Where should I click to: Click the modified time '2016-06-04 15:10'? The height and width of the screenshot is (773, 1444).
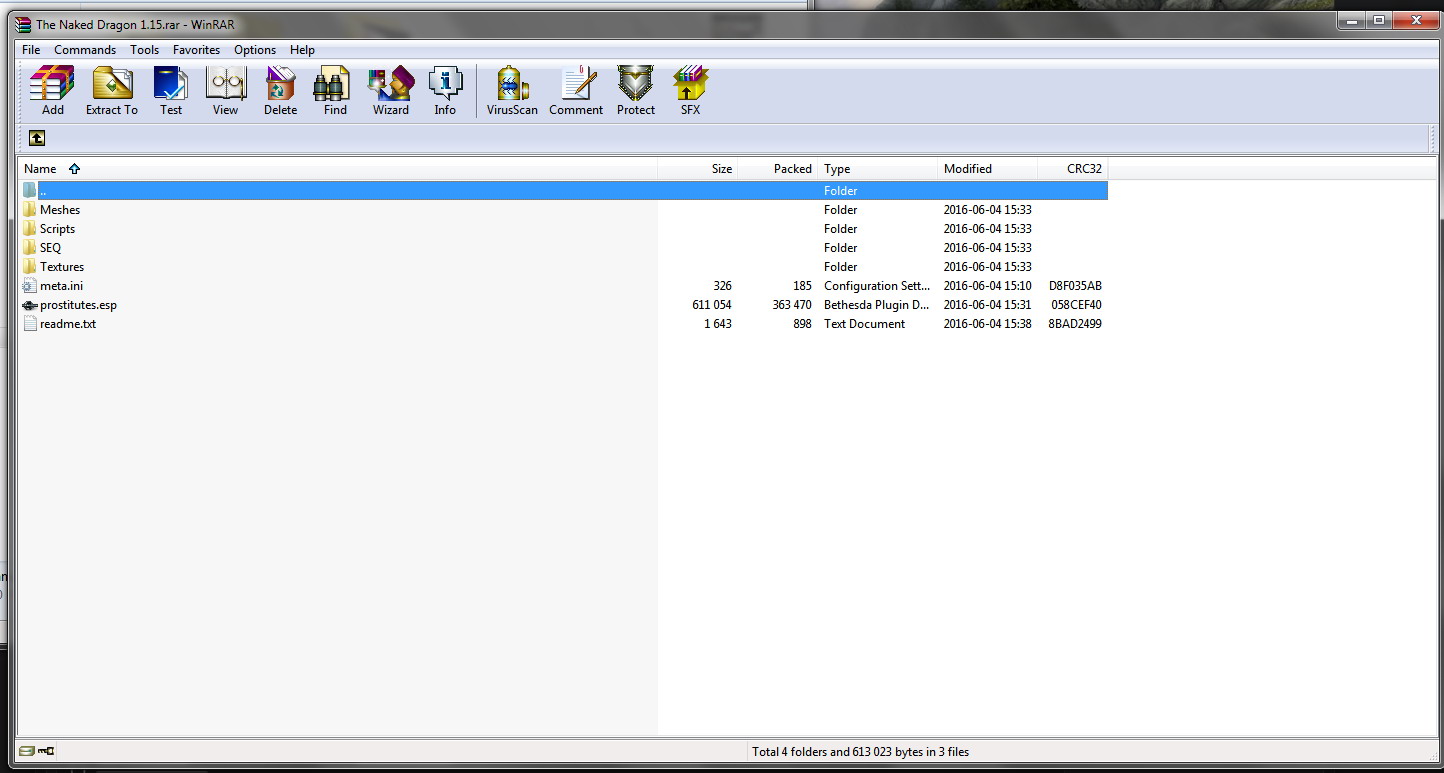[x=988, y=286]
